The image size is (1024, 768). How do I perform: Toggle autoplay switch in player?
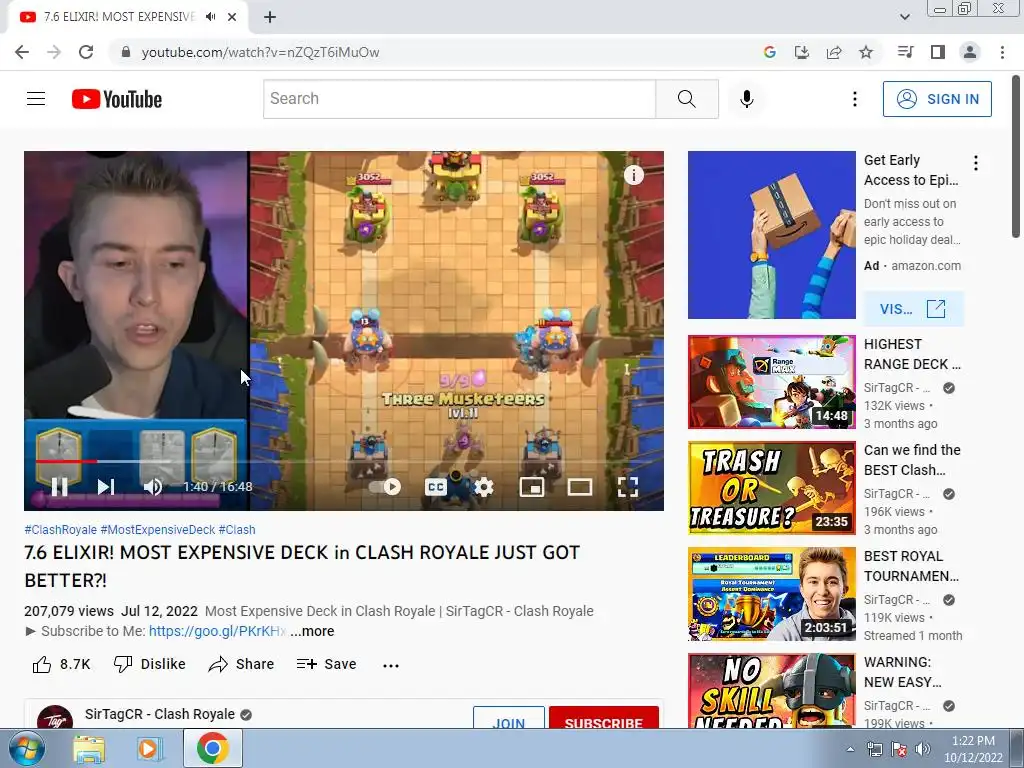(x=385, y=487)
